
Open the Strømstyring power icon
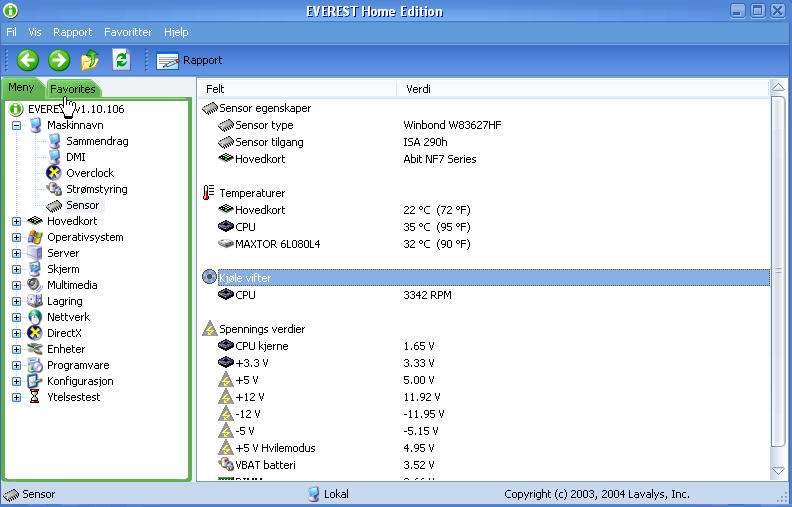(x=54, y=189)
